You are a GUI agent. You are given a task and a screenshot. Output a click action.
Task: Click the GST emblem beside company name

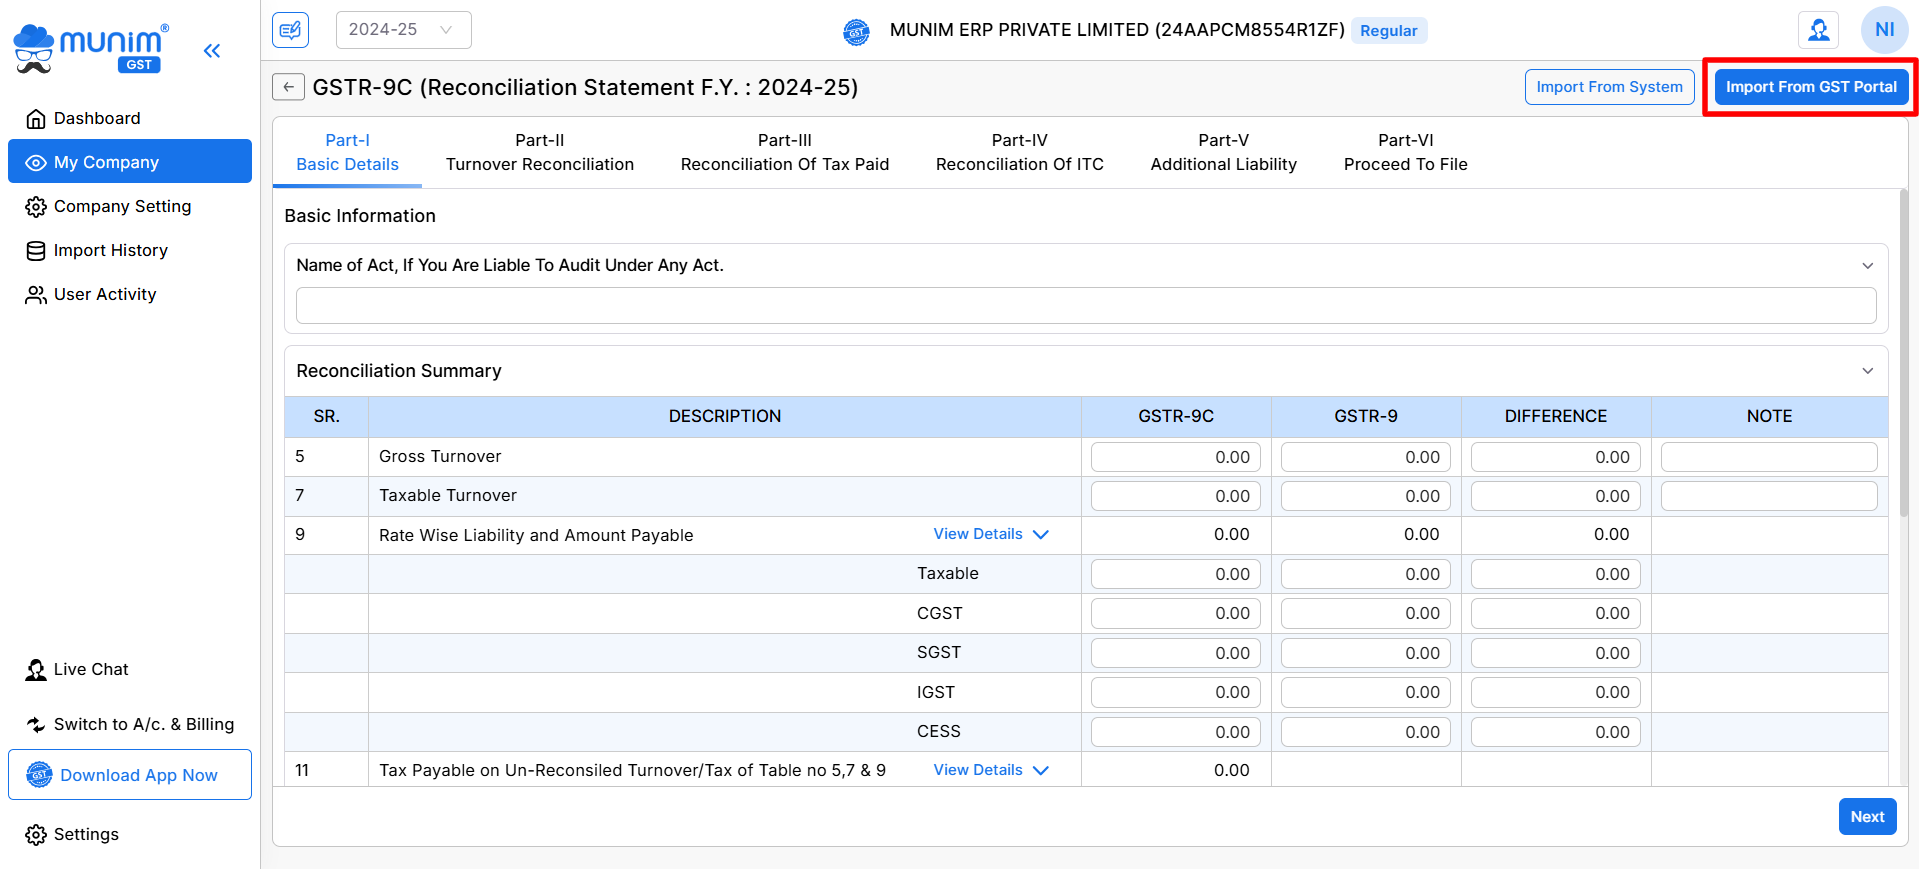[856, 32]
